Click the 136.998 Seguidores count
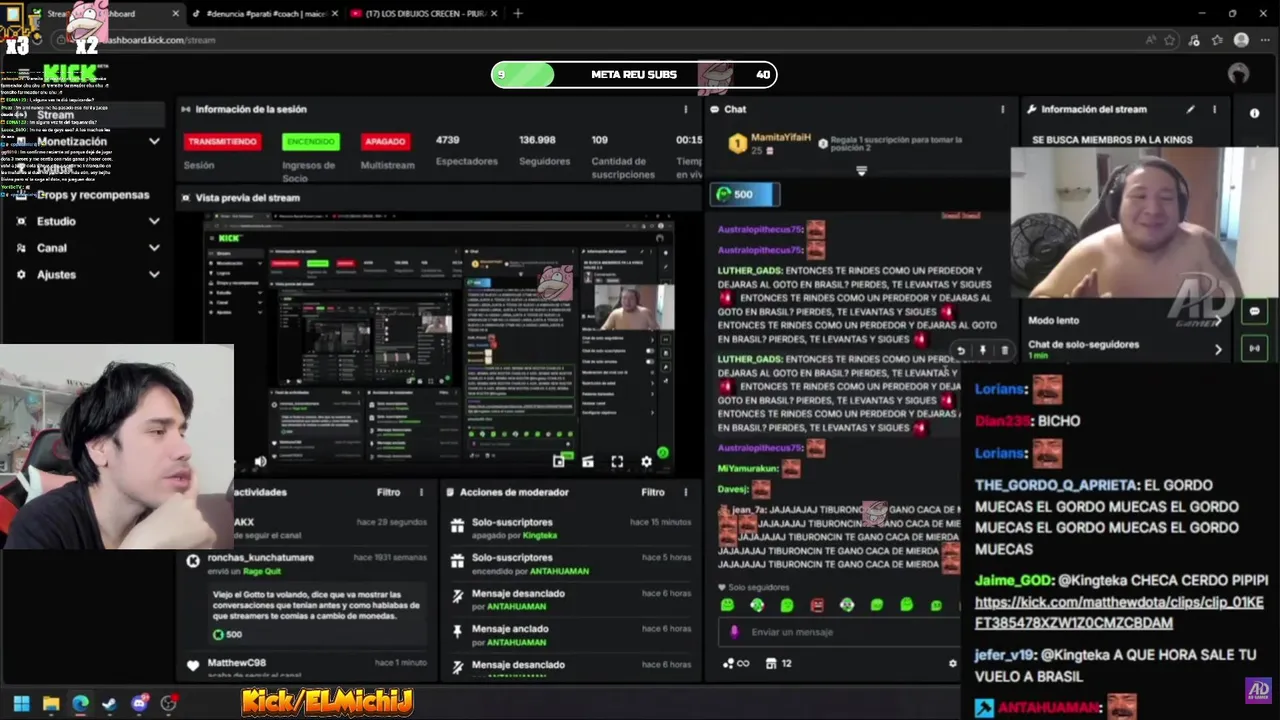 tap(537, 140)
